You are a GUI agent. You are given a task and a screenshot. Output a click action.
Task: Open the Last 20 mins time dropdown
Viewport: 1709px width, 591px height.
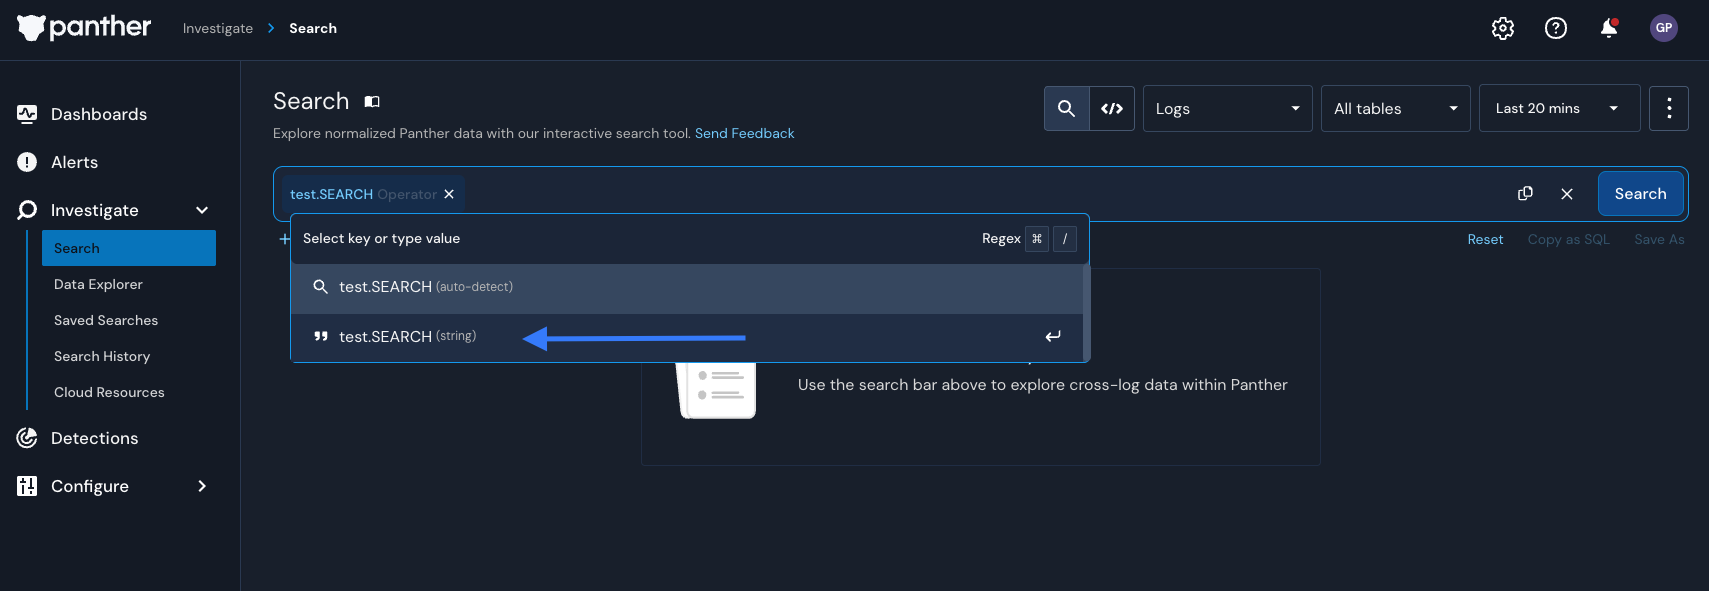(1558, 108)
